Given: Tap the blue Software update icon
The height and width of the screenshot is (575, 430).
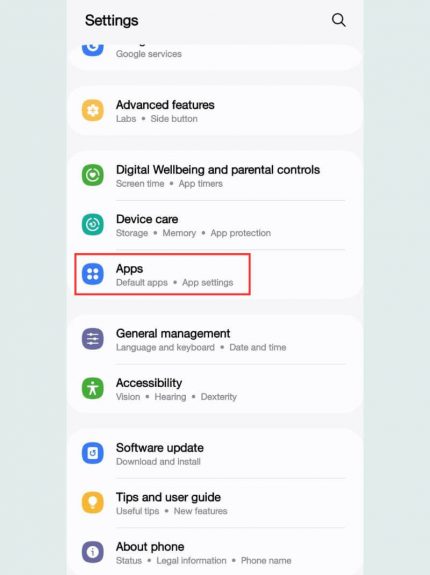Looking at the screenshot, I should (93, 453).
